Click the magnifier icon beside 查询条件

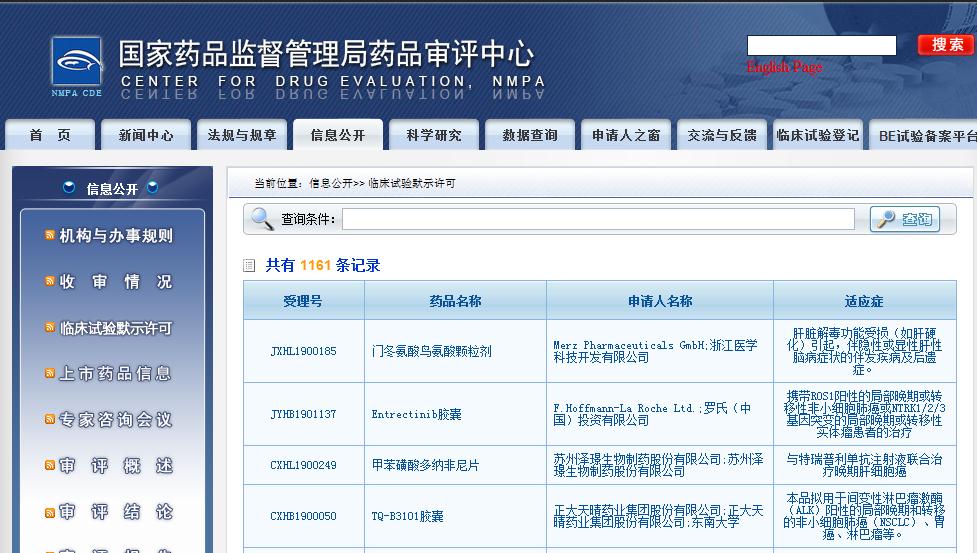262,219
